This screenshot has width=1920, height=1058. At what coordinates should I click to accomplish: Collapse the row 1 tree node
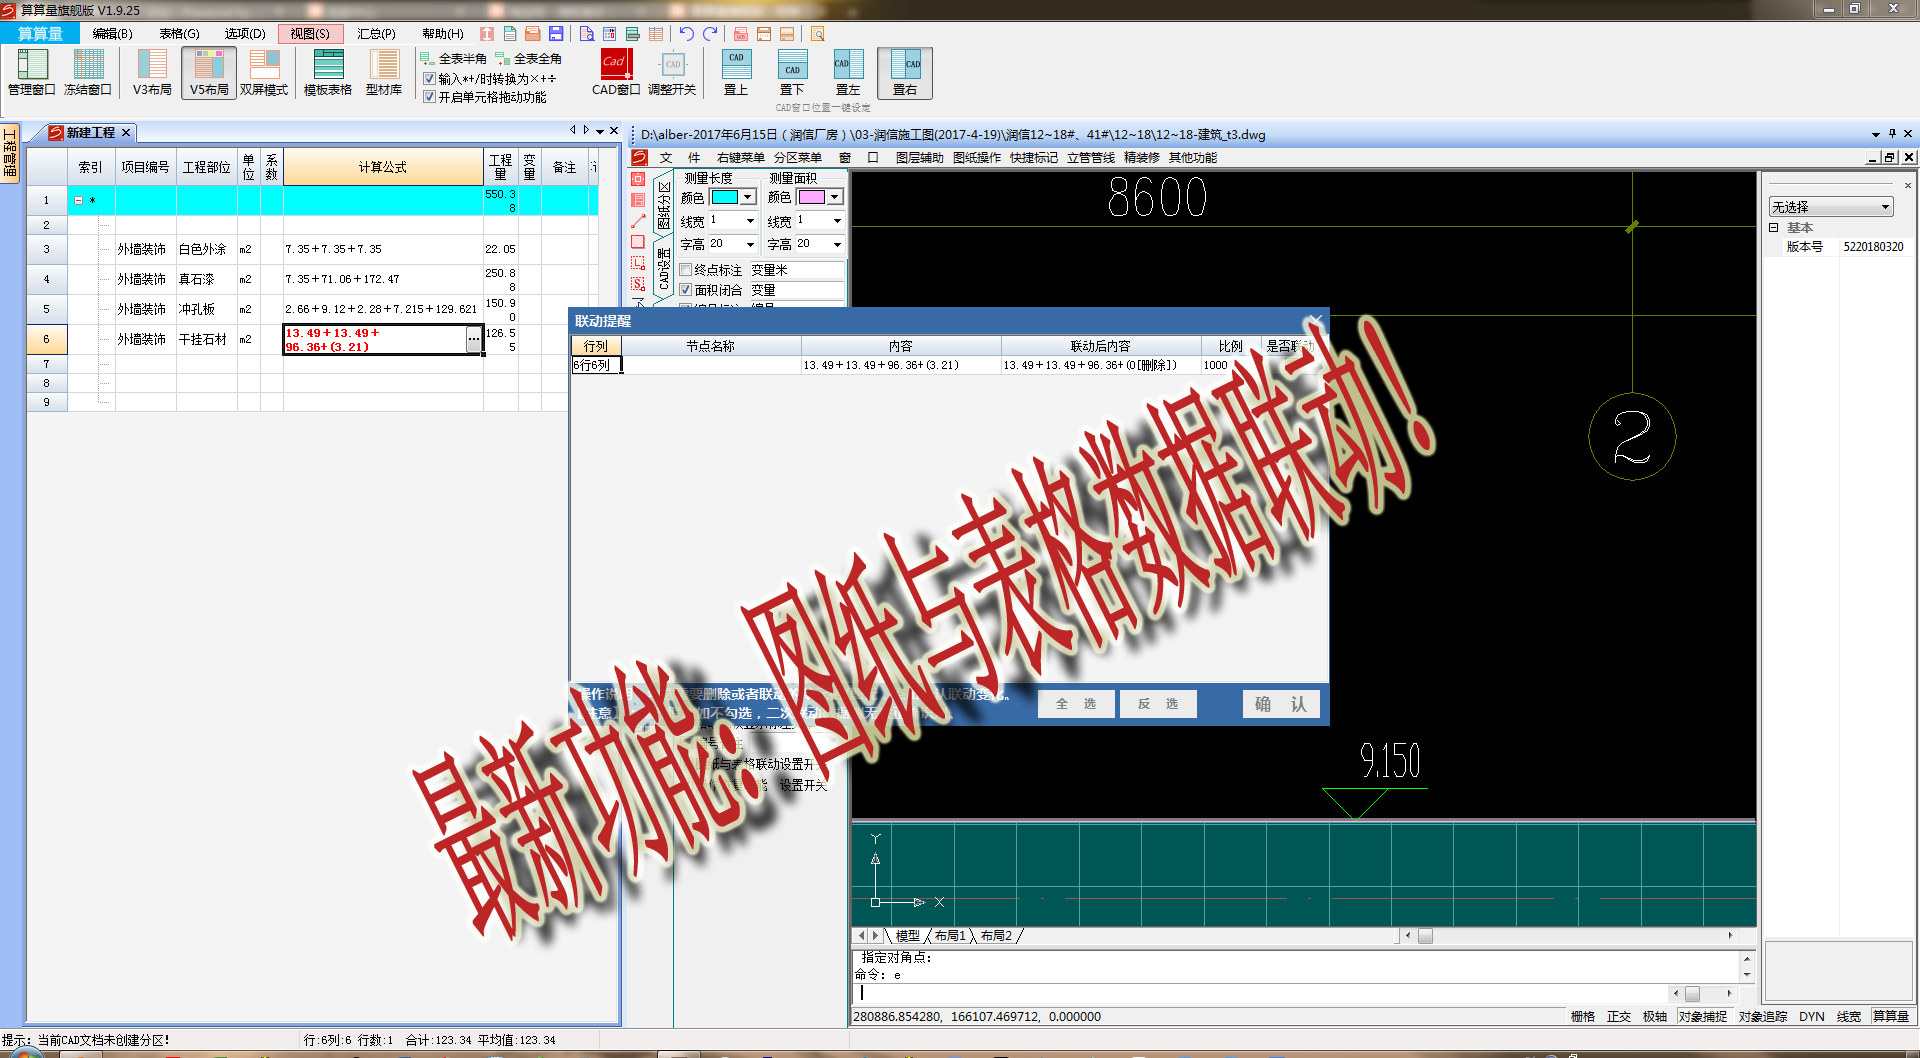(79, 200)
